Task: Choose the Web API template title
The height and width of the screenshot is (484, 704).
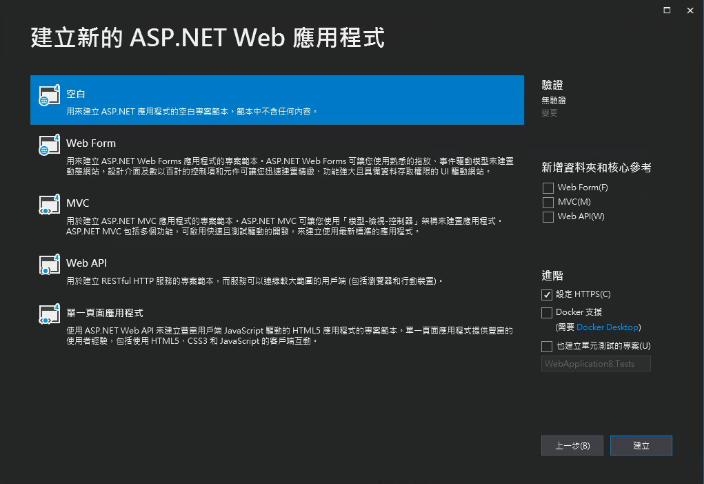Action: (x=86, y=263)
